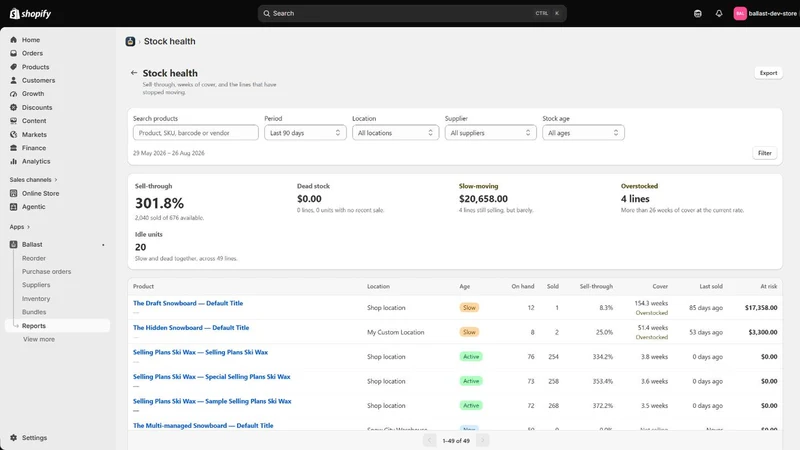Click the $20,658.00 slow-moving value
This screenshot has width=800, height=450.
[483, 199]
